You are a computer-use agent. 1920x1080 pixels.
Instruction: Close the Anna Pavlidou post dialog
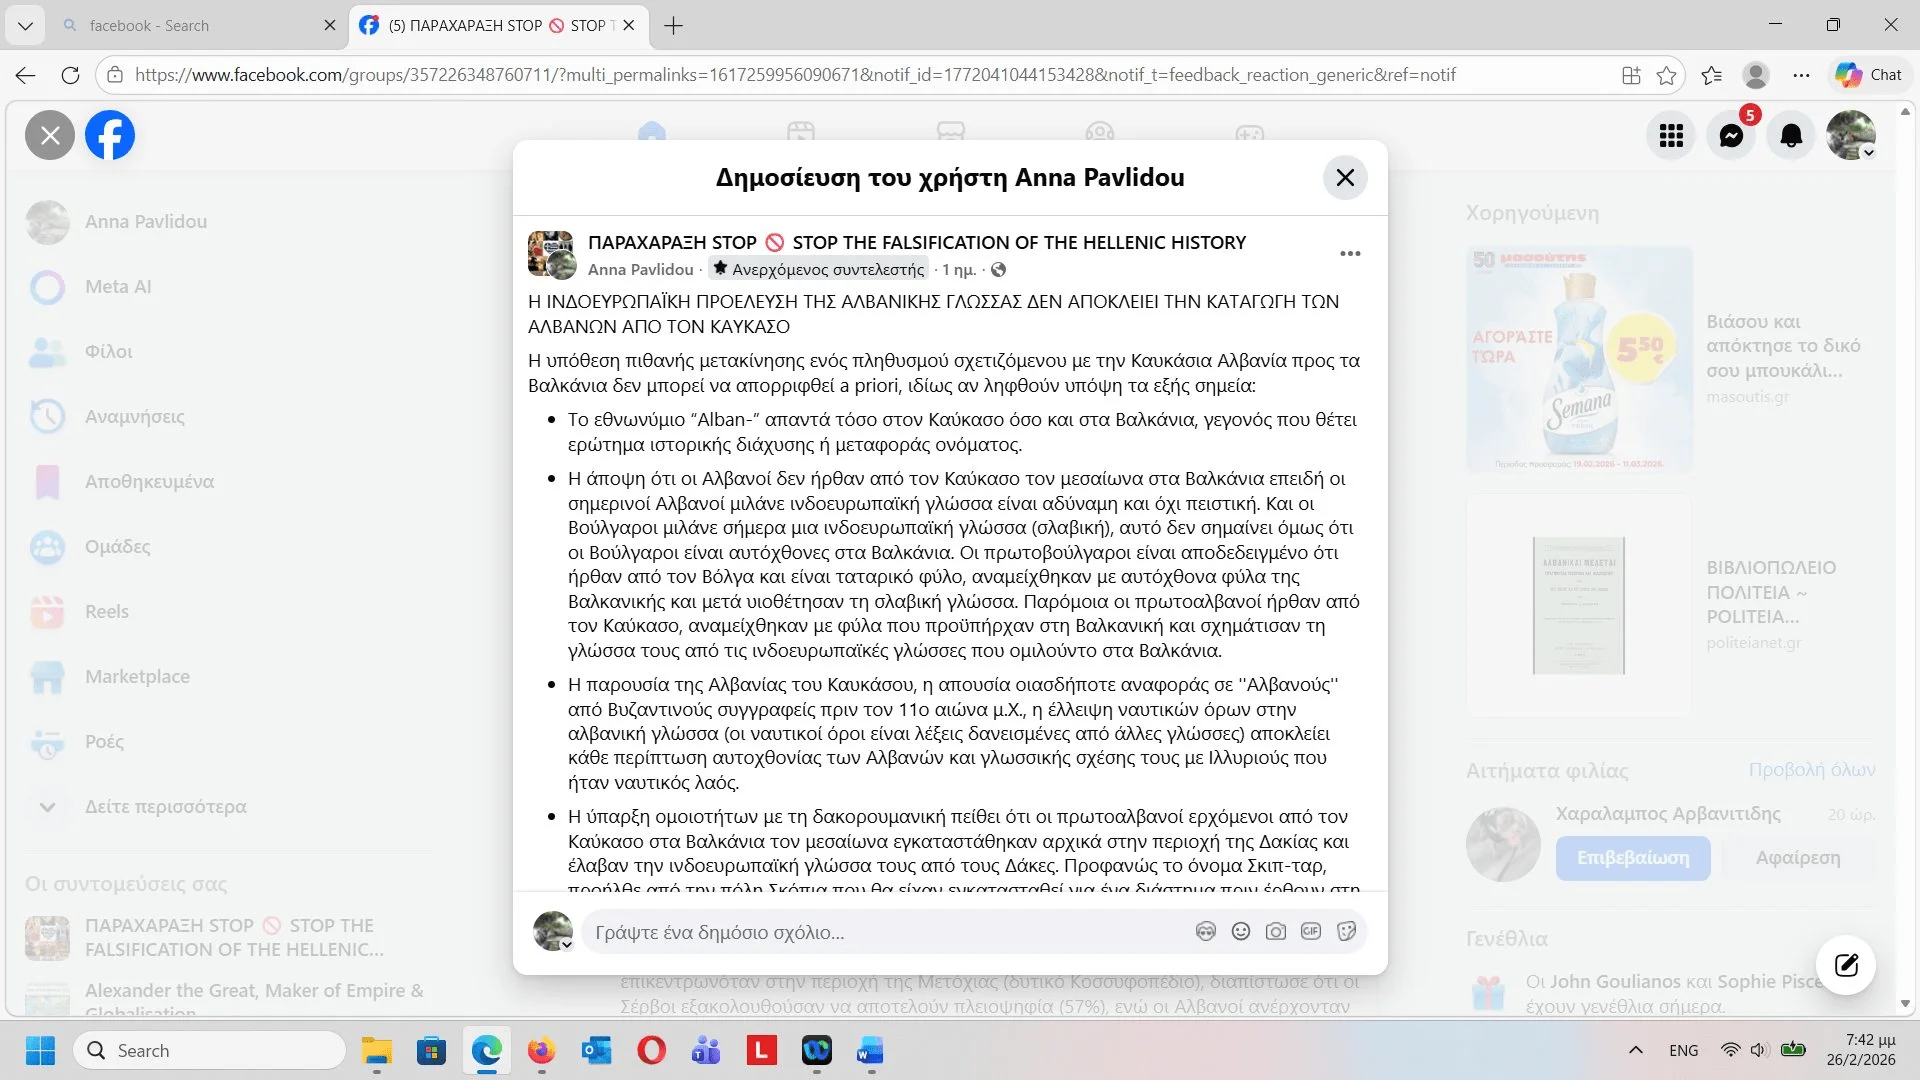(x=1345, y=178)
